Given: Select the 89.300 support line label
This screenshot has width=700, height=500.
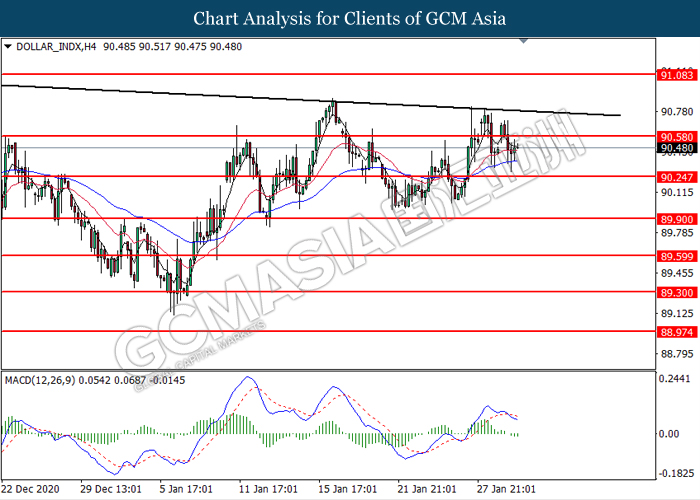Looking at the screenshot, I should click(677, 293).
